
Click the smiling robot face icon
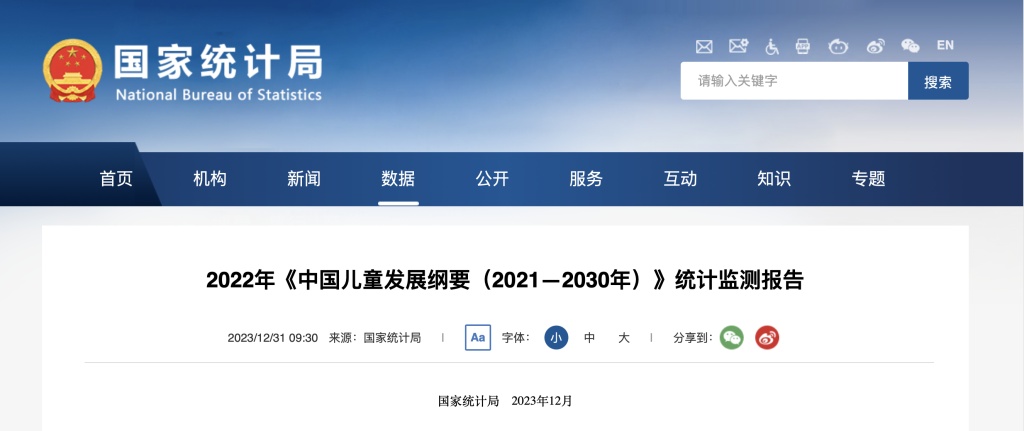(x=838, y=46)
